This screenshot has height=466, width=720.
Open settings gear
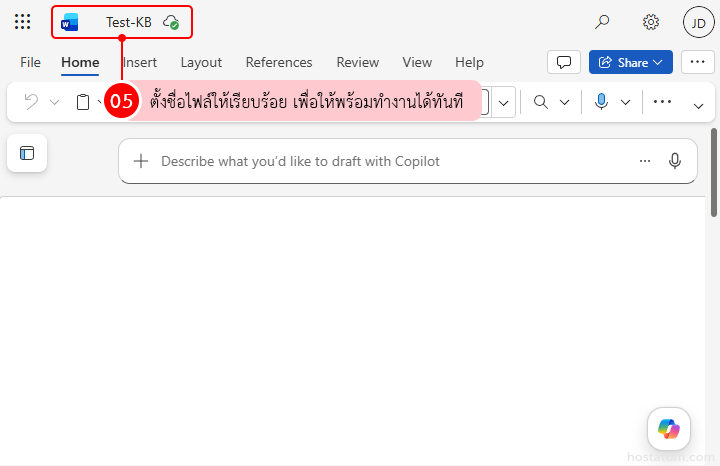[x=651, y=22]
